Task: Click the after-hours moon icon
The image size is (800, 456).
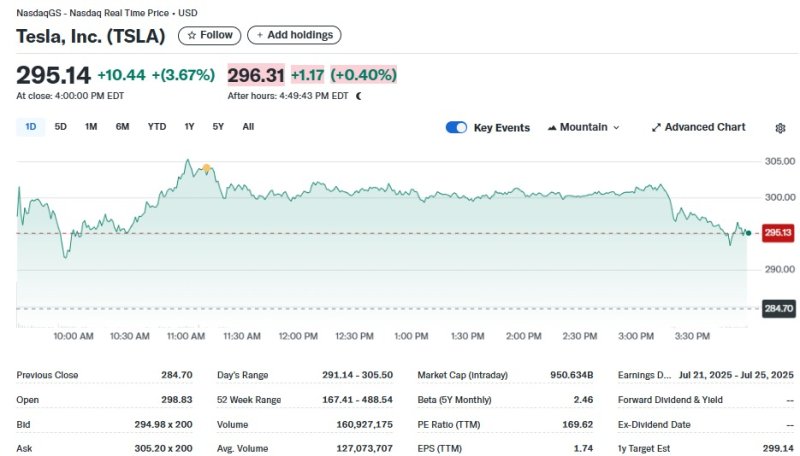Action: (x=359, y=96)
